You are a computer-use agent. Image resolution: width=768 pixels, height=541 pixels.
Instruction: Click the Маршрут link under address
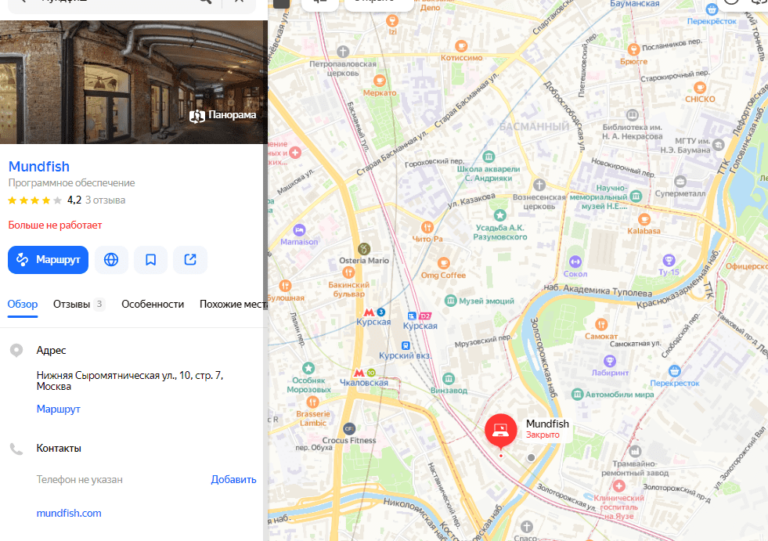pos(58,409)
